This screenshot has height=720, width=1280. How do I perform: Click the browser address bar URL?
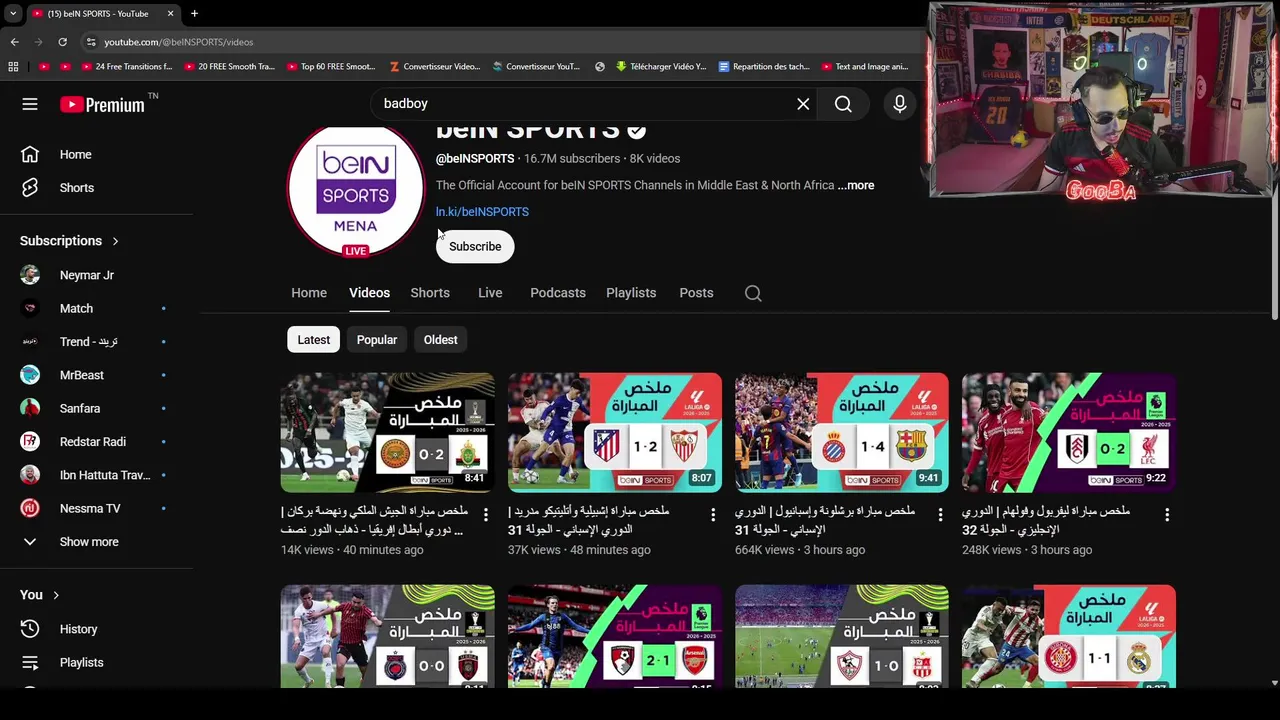[179, 42]
